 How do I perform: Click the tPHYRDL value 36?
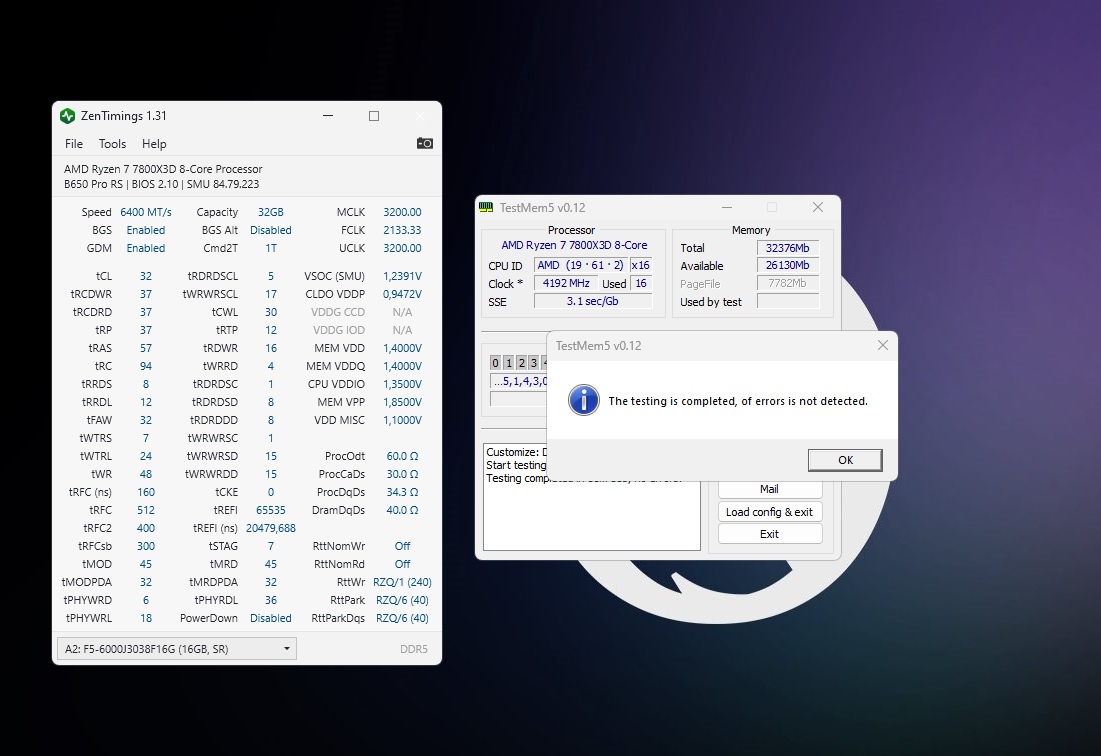(271, 600)
